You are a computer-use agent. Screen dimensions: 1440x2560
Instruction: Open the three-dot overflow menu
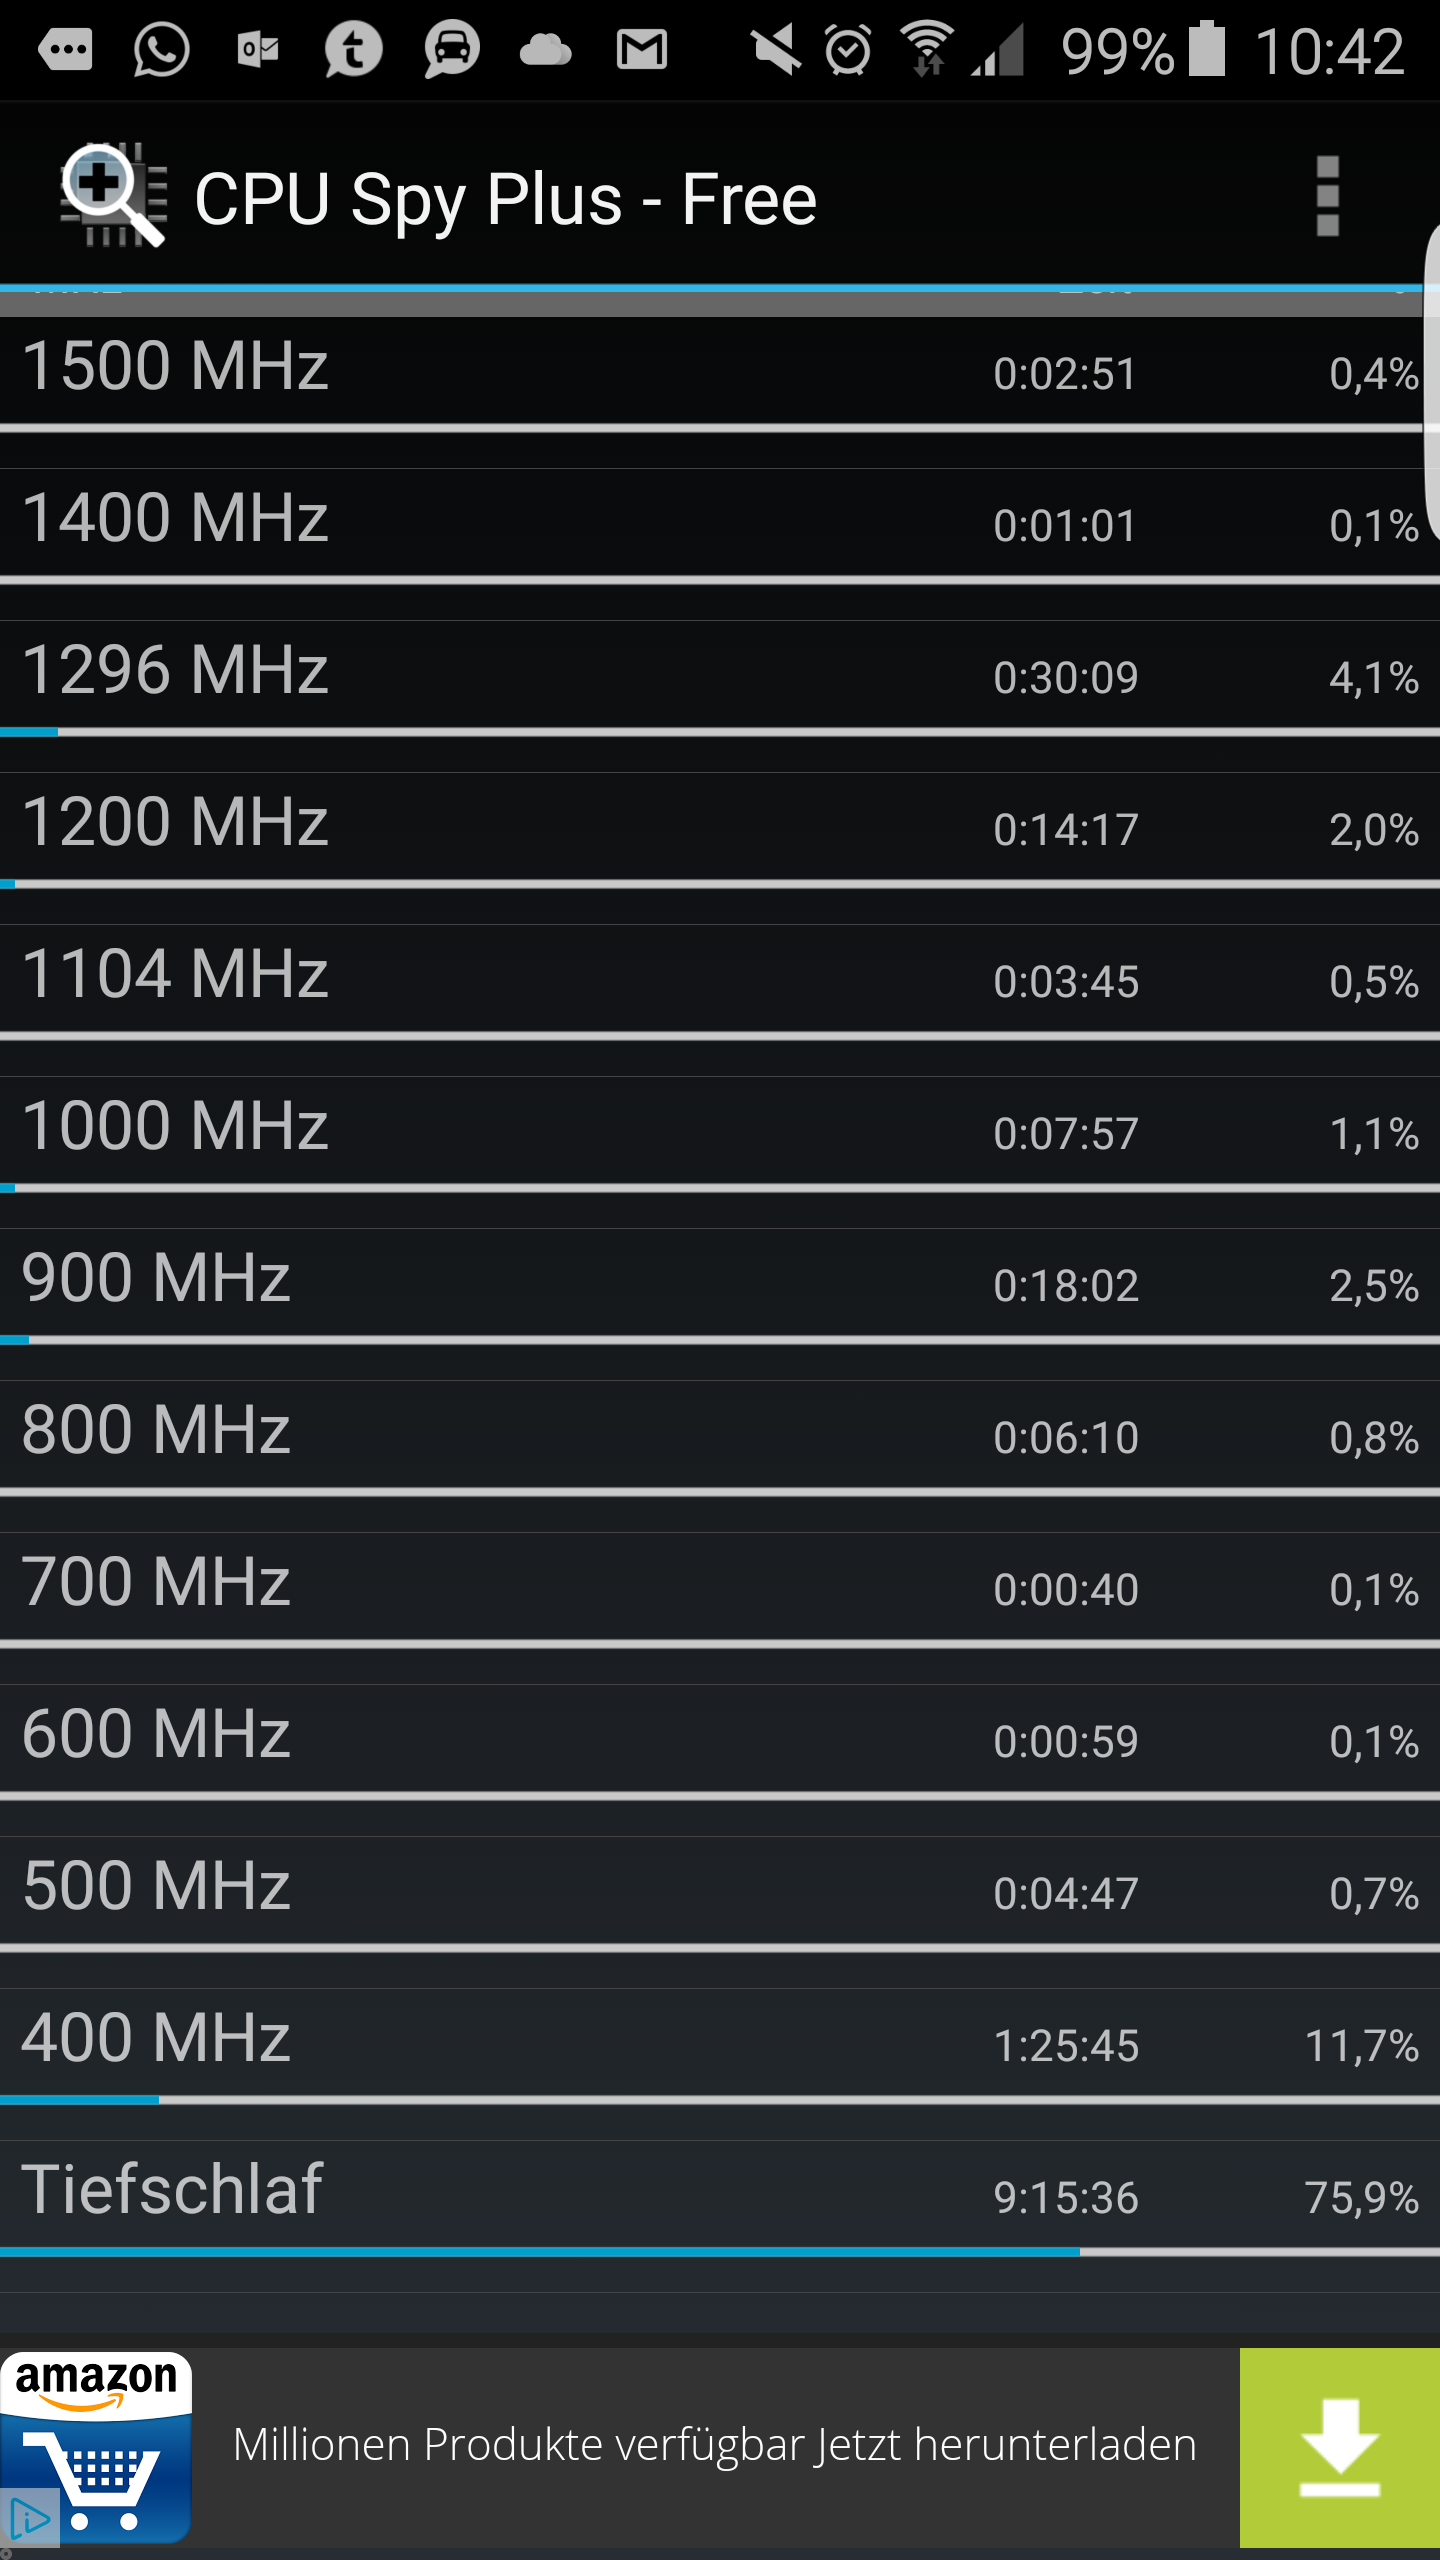pyautogui.click(x=1327, y=196)
